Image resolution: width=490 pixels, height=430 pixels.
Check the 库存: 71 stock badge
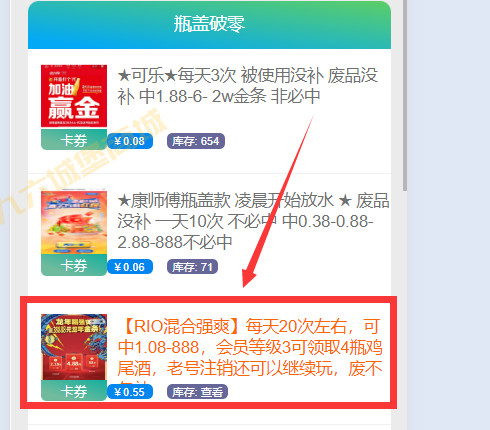point(192,267)
